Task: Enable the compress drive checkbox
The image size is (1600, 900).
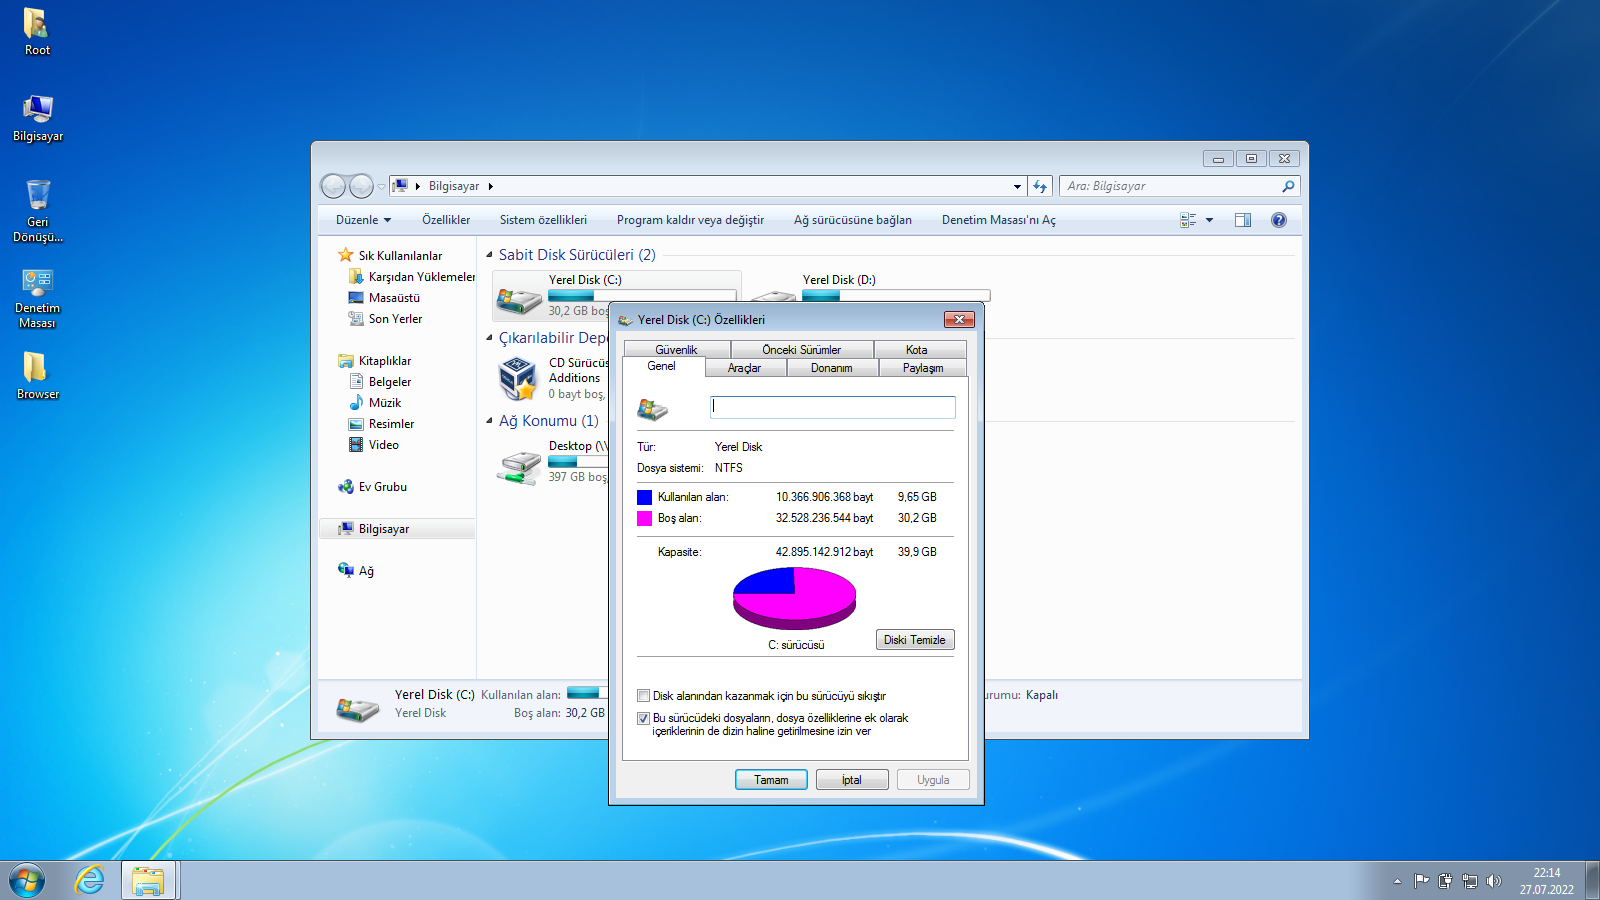Action: pos(644,696)
